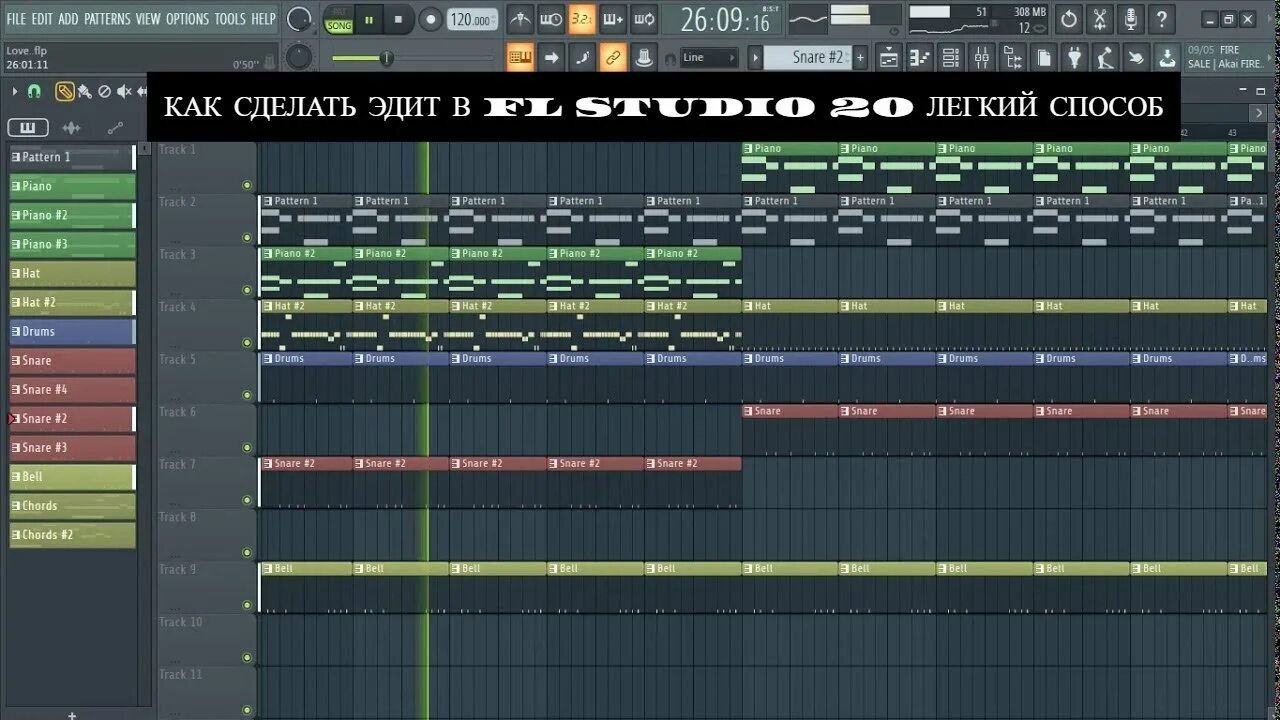Select Snare #4 in pattern list
Image resolution: width=1280 pixels, height=720 pixels.
pyautogui.click(x=72, y=389)
